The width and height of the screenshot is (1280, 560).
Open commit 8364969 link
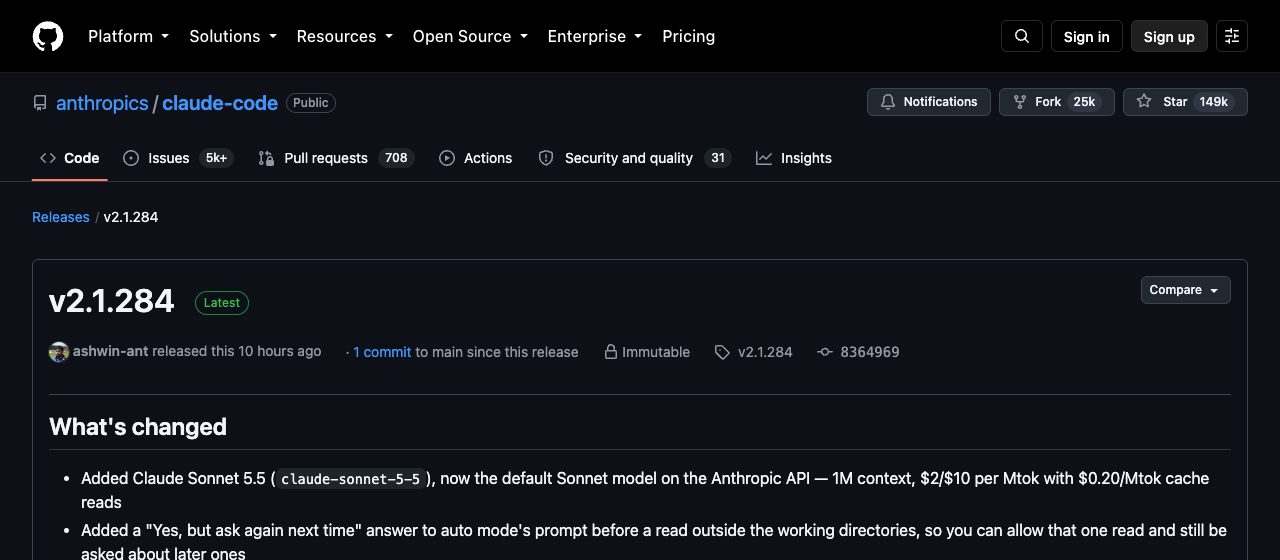tap(870, 352)
